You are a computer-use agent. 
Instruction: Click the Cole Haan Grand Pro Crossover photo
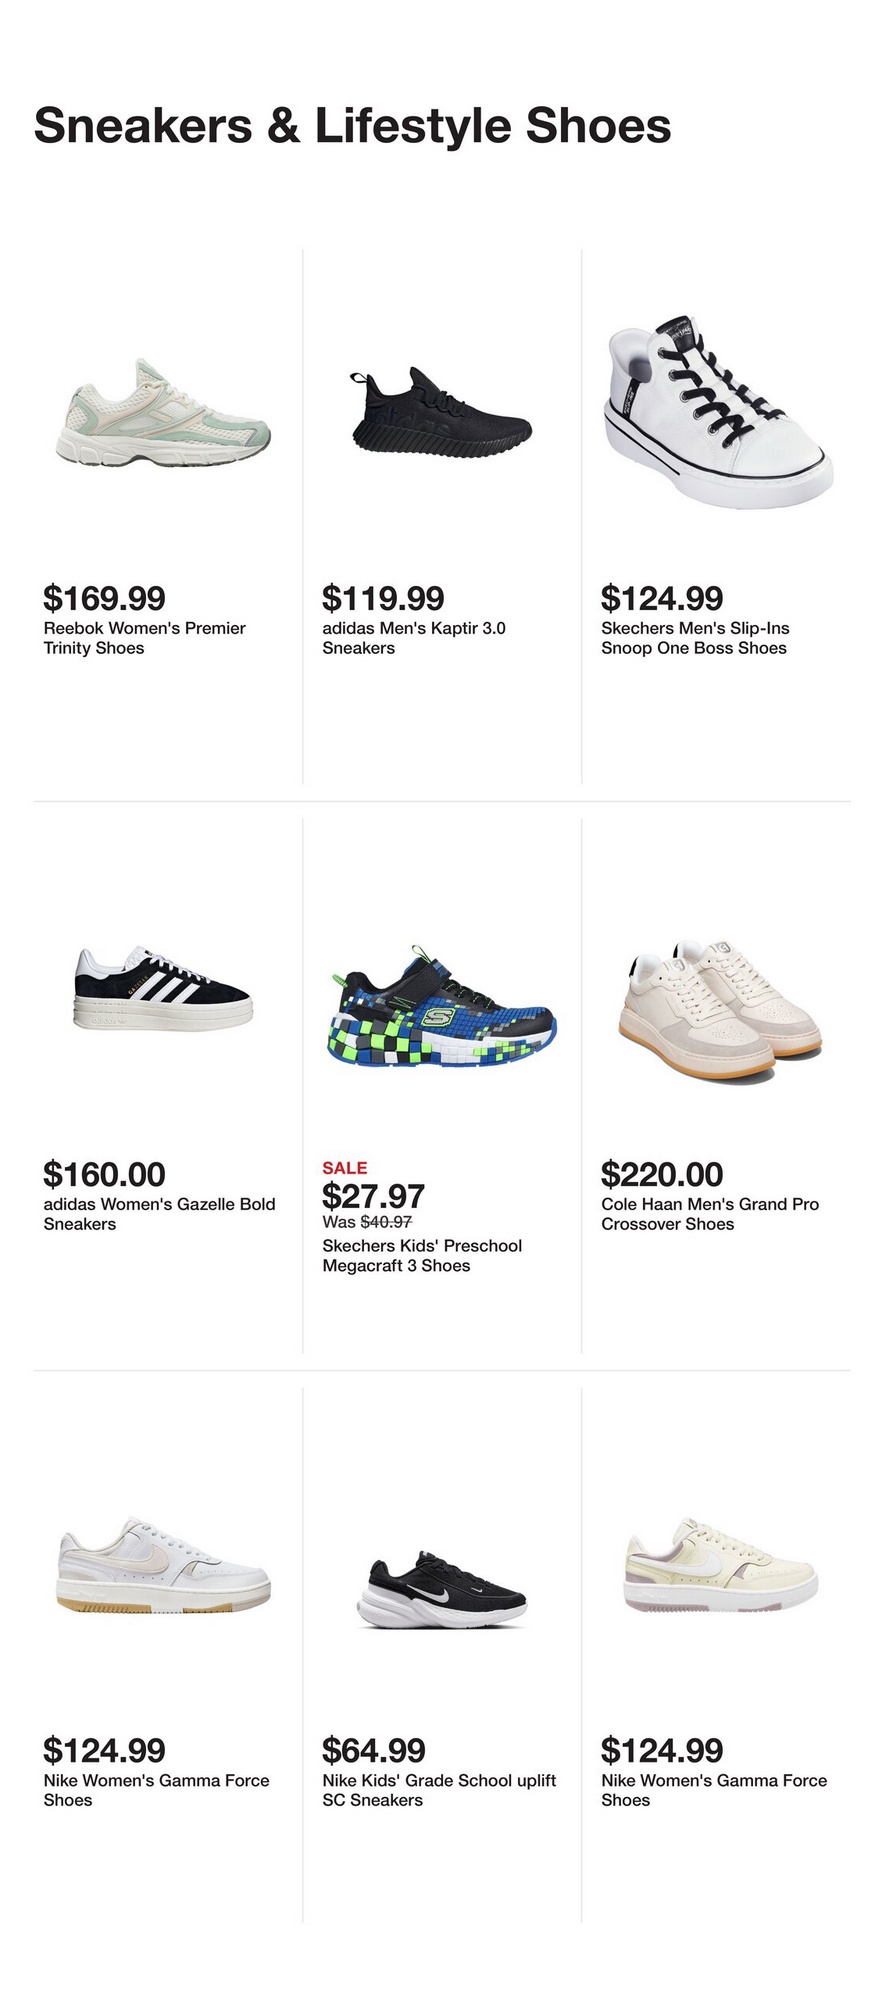coord(720,1007)
